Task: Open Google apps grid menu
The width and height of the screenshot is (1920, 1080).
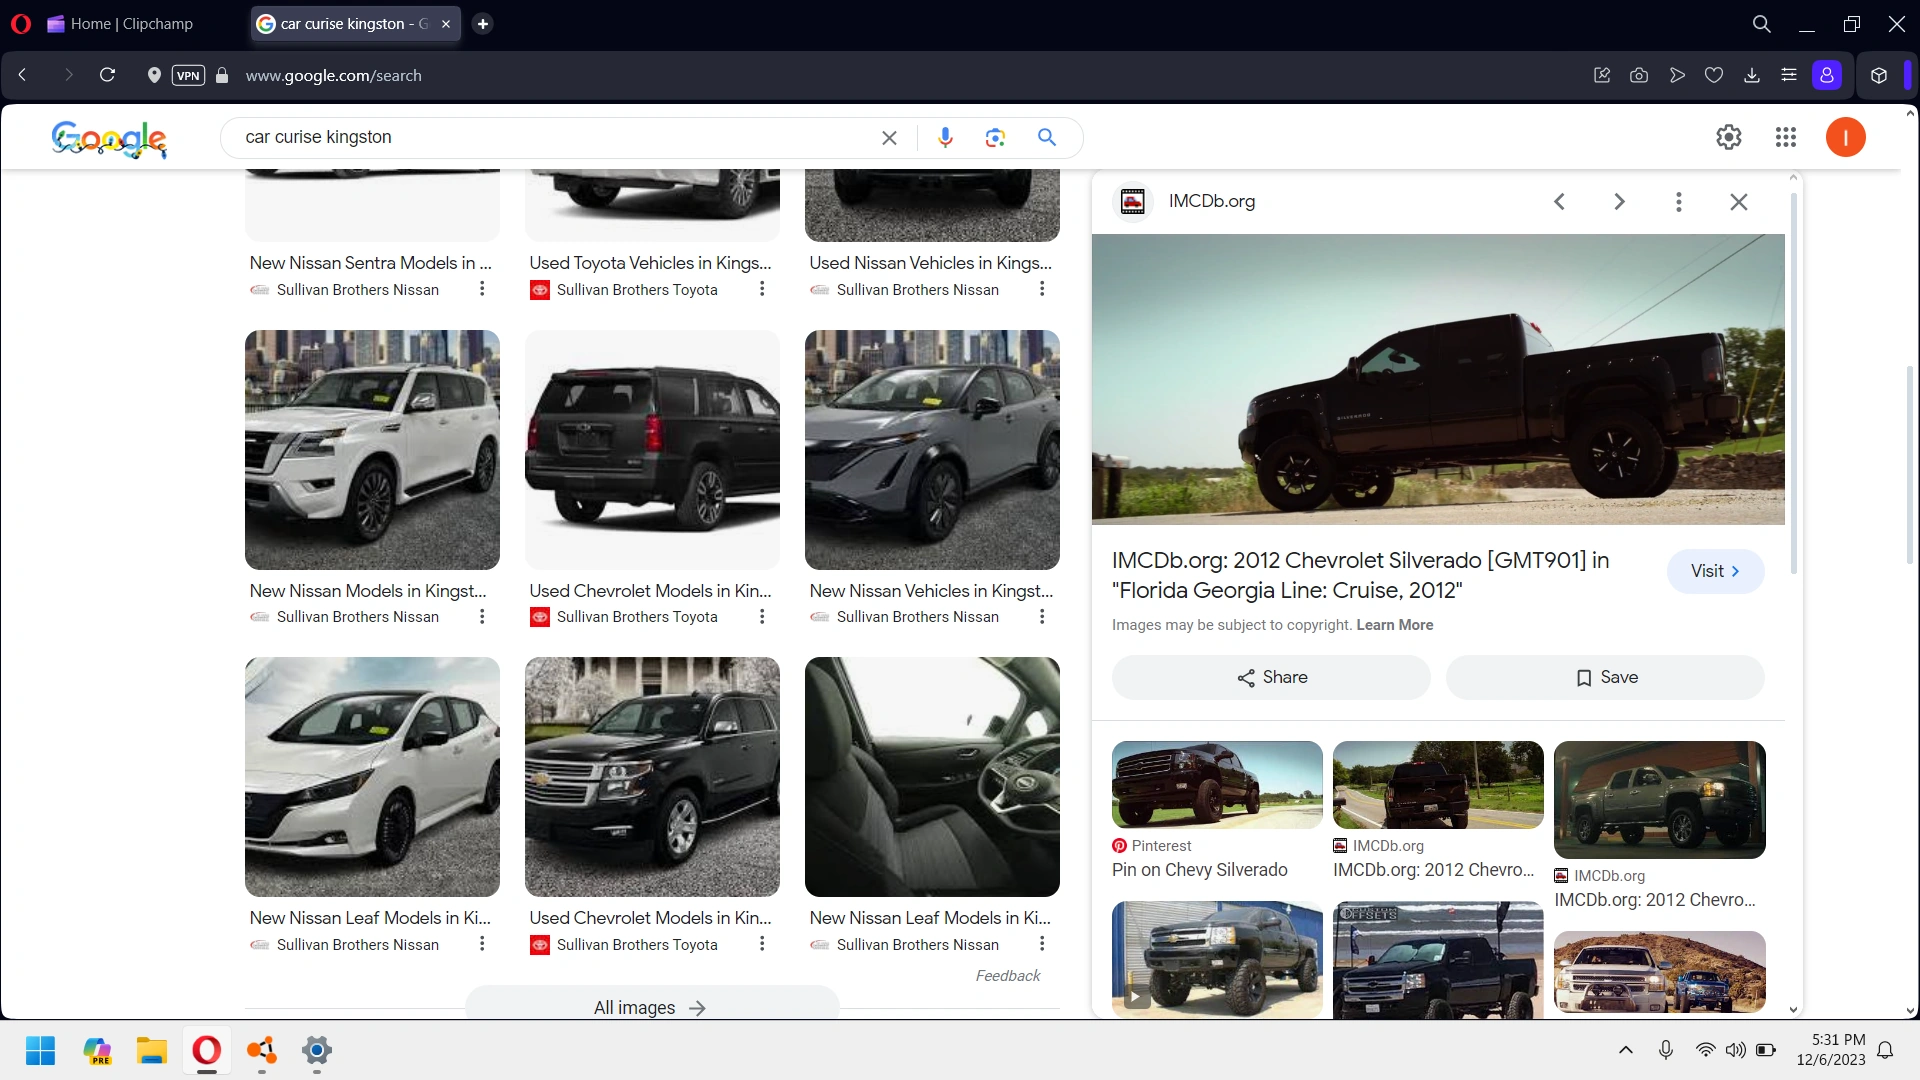Action: pos(1786,137)
